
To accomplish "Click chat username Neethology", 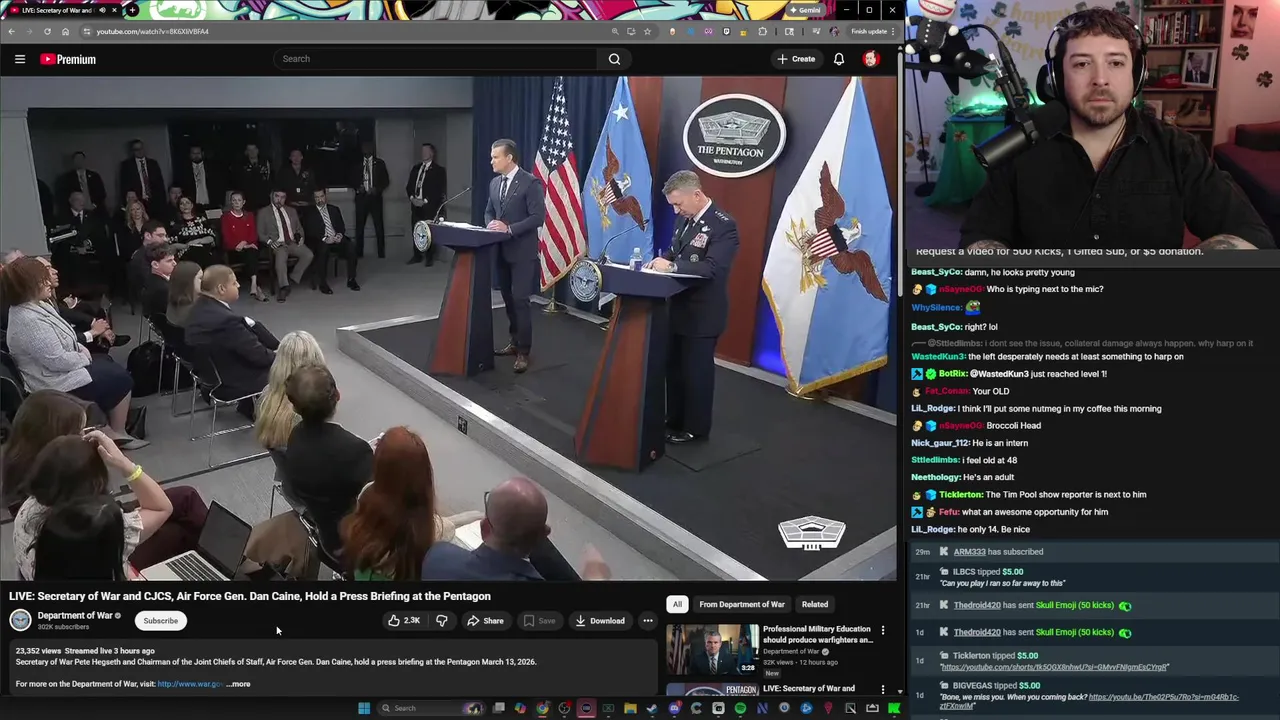I will 935,477.
